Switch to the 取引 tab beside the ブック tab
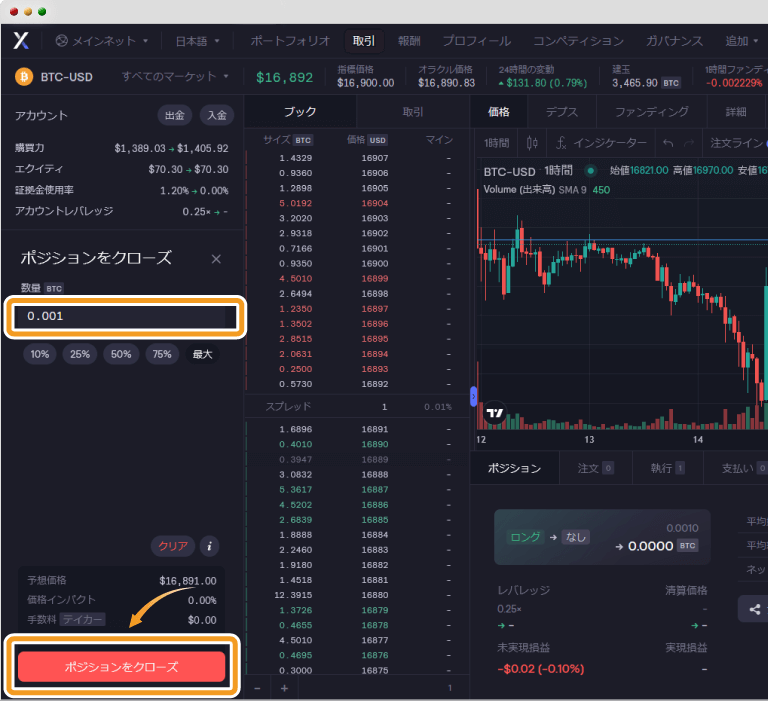 (412, 112)
